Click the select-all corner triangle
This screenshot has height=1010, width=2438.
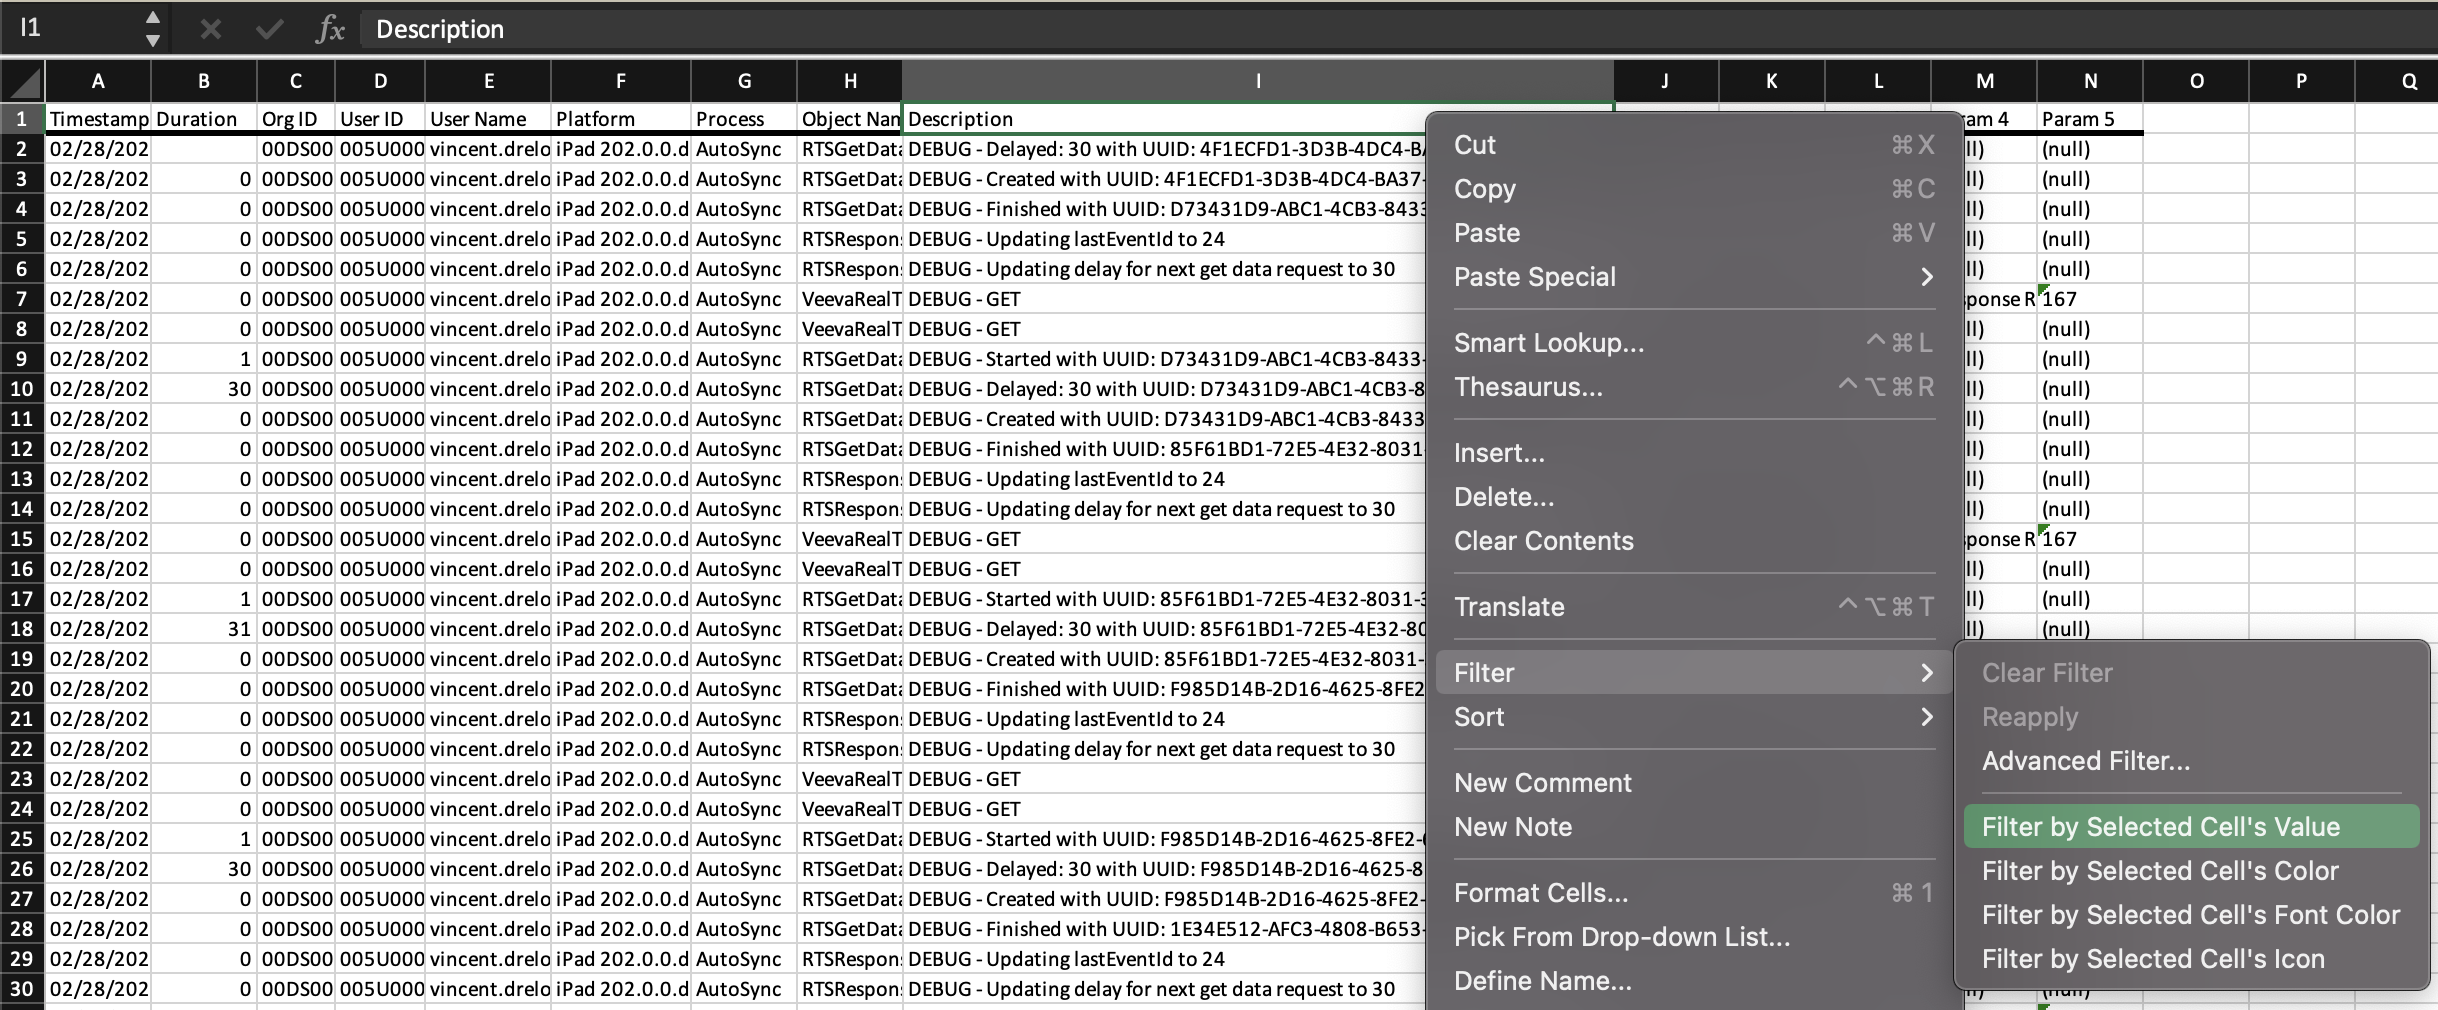coord(24,82)
